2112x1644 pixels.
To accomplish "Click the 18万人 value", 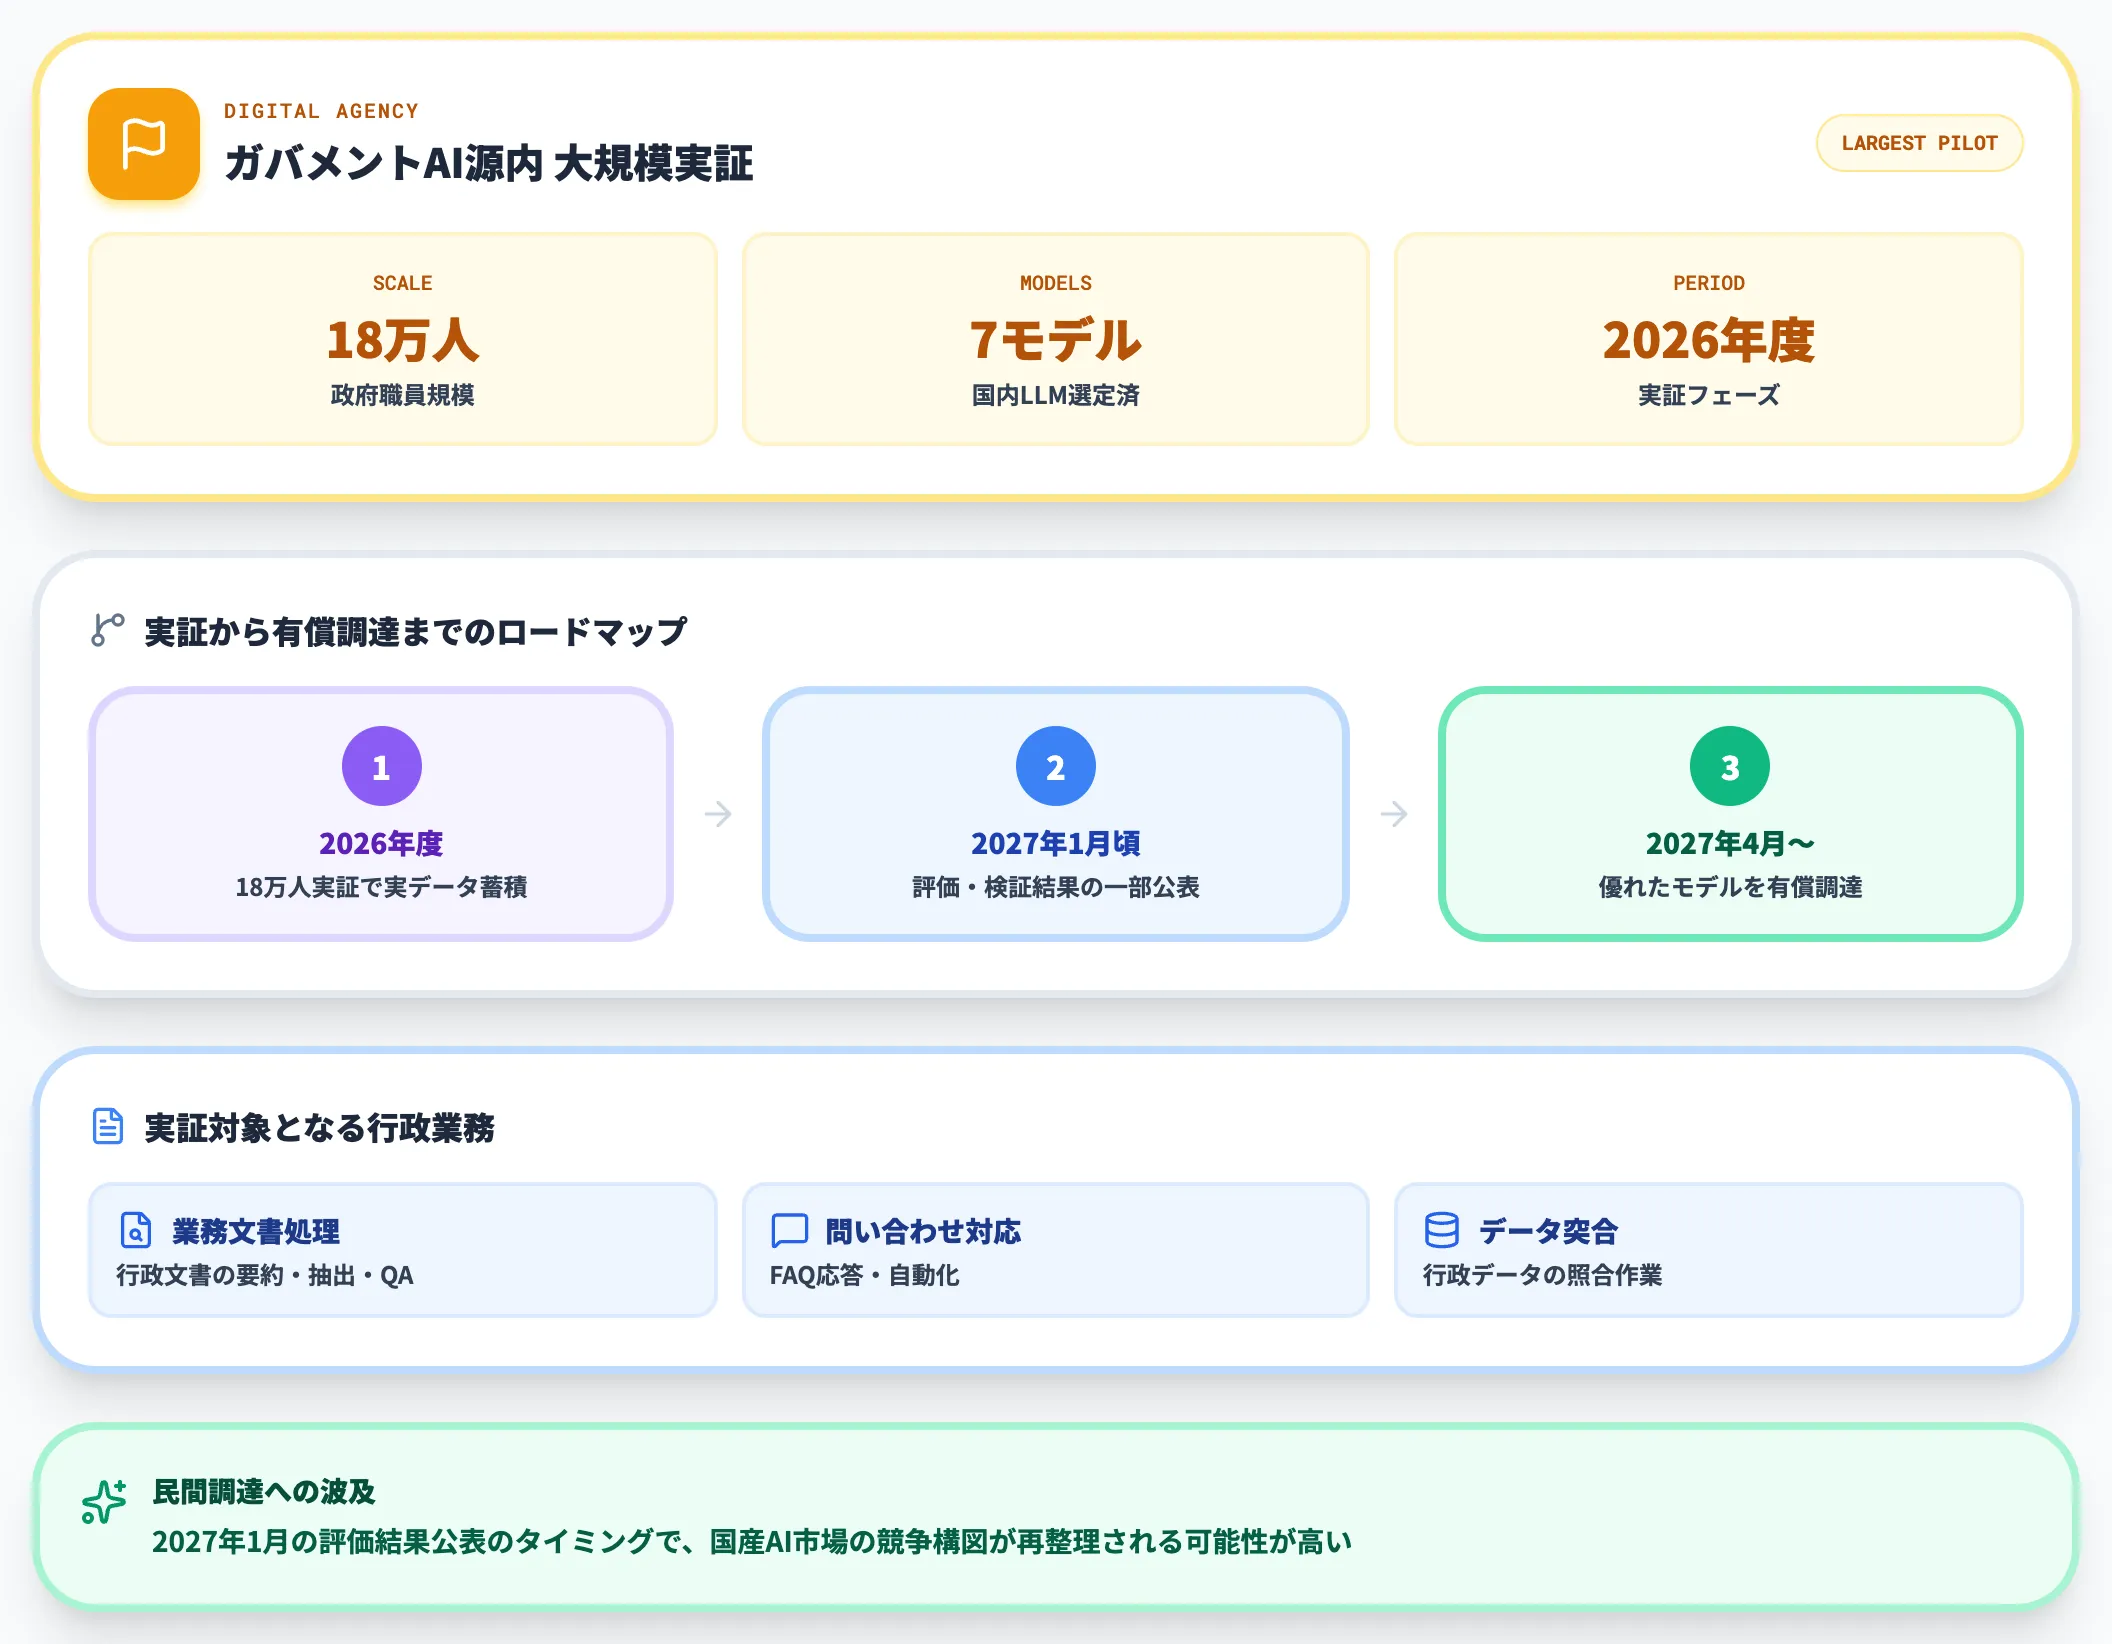I will (x=403, y=340).
